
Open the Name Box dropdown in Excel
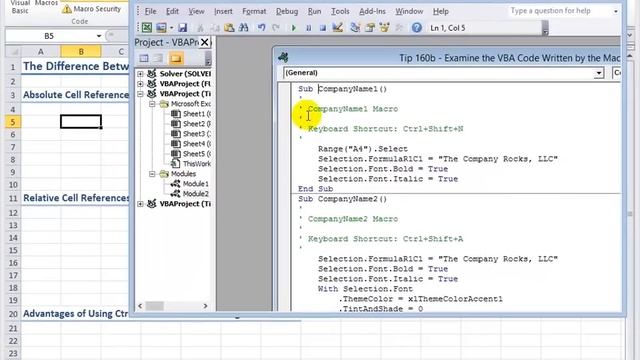pyautogui.click(x=99, y=36)
